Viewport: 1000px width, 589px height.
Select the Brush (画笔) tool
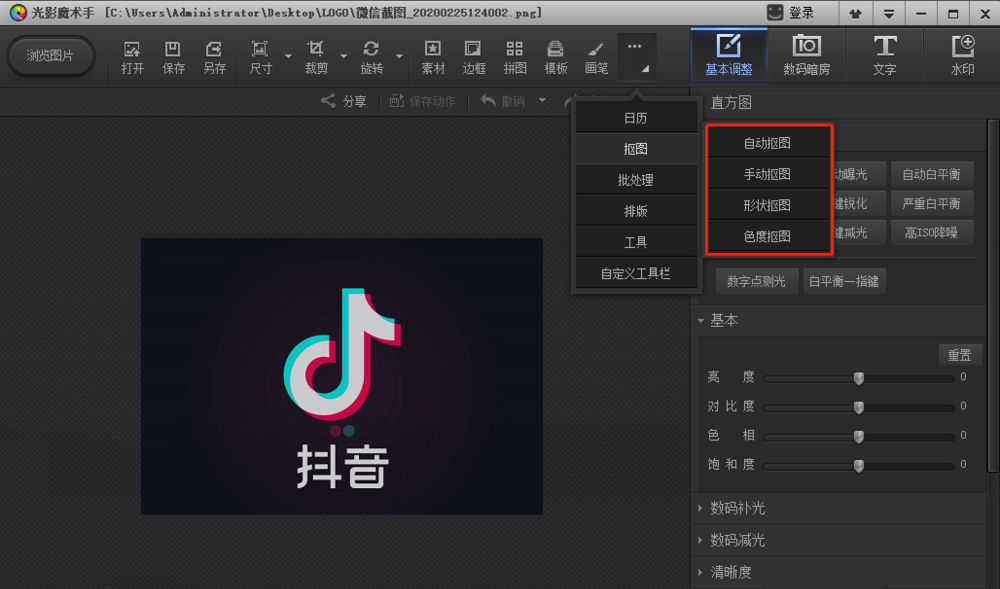coord(596,56)
